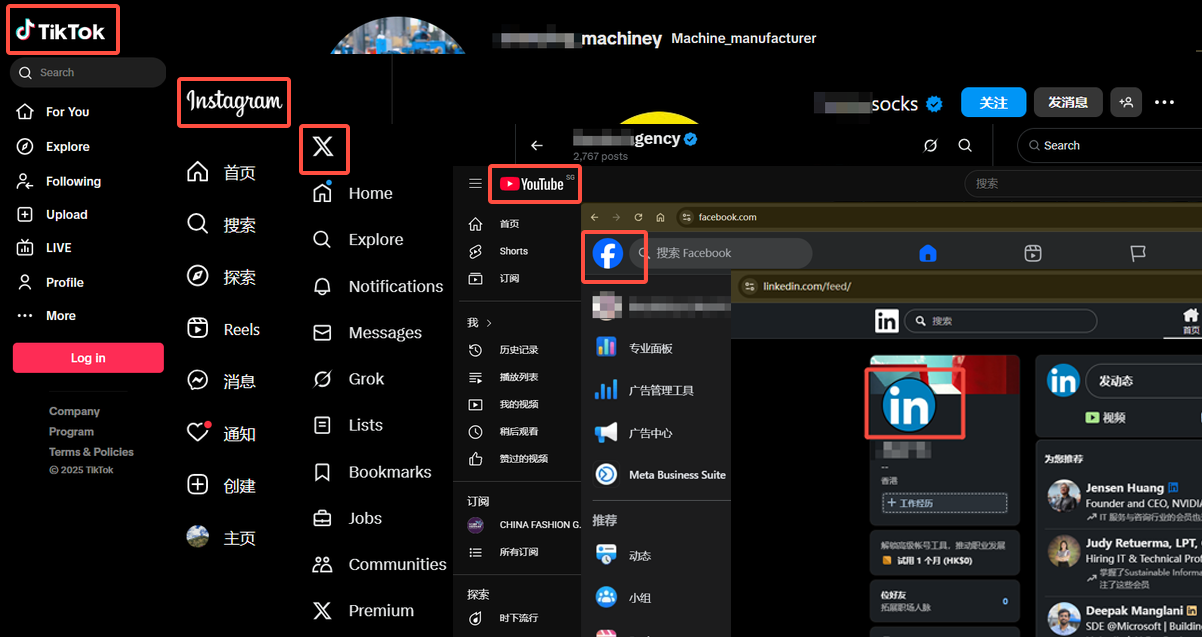Screen dimensions: 1202x637
Task: Open the Program footer link in TikTok
Action: (x=71, y=432)
